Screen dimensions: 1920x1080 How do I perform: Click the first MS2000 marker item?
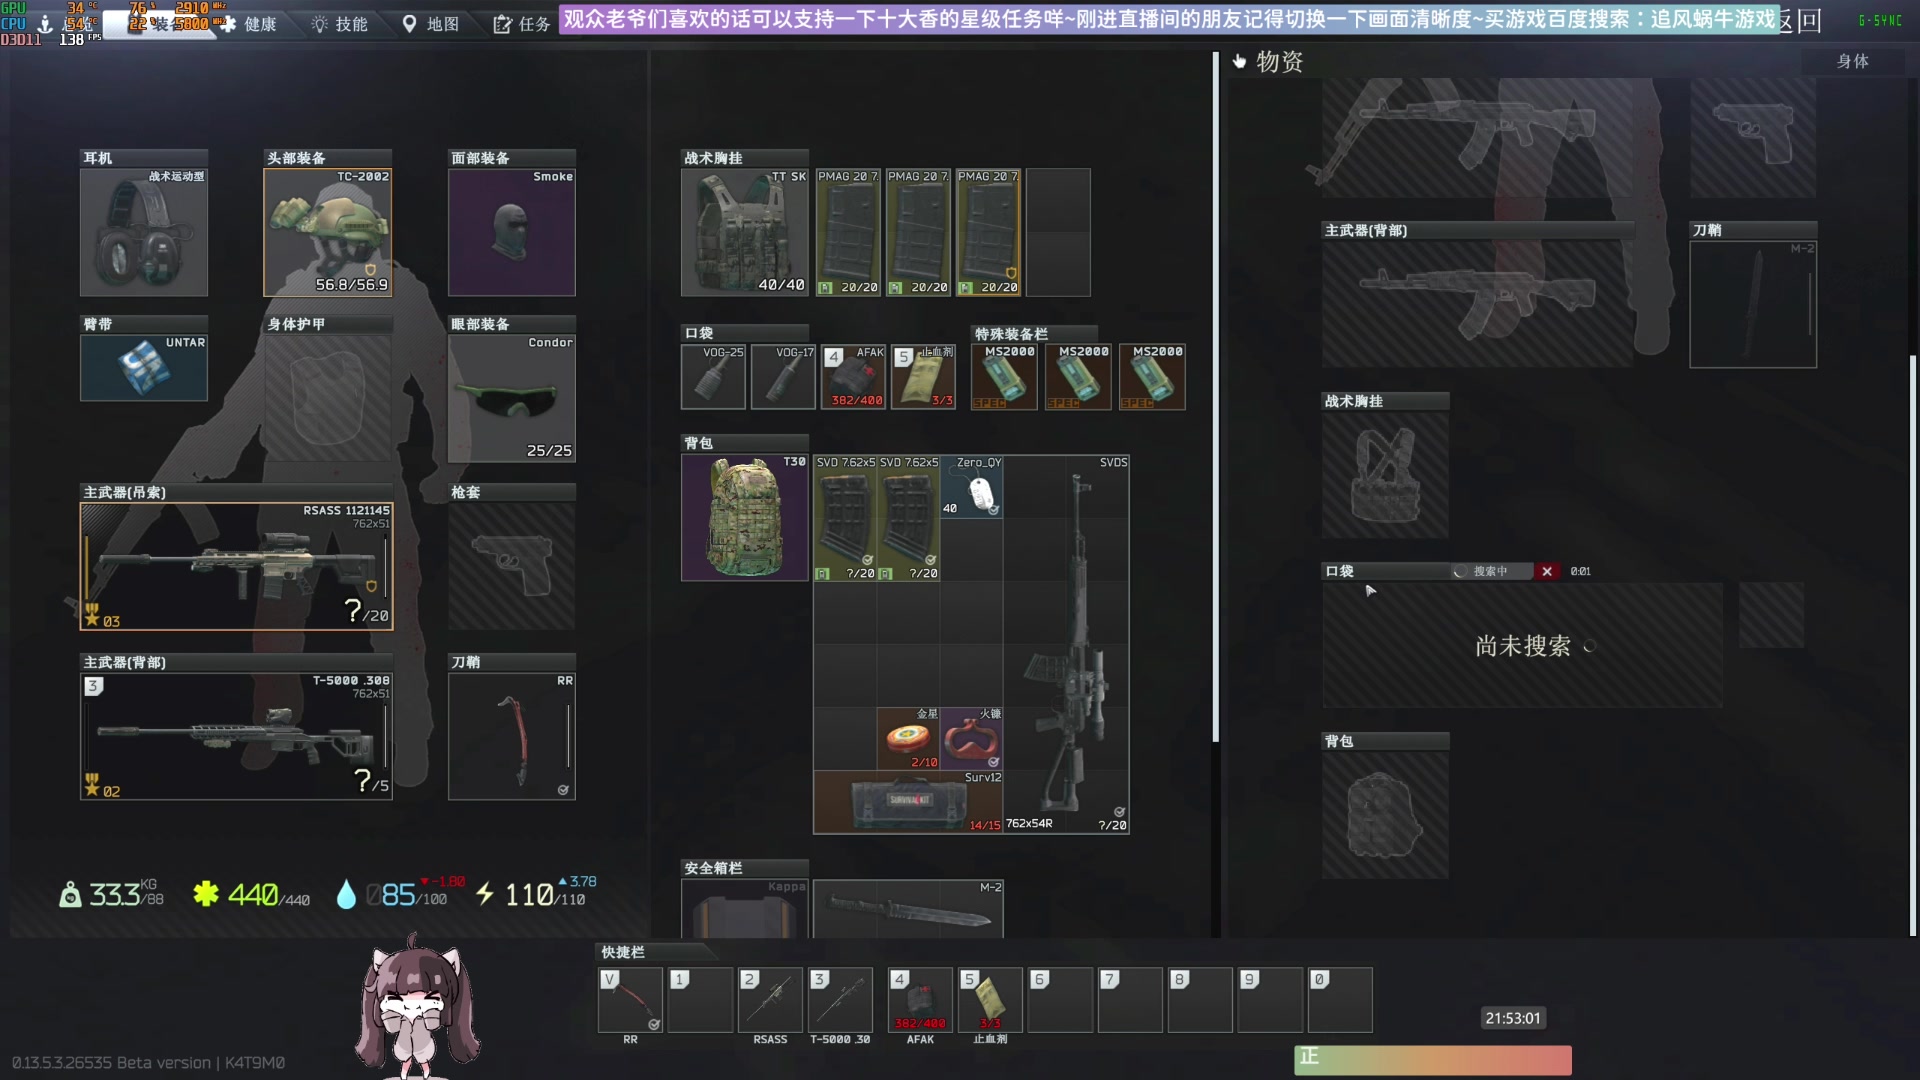click(1004, 377)
